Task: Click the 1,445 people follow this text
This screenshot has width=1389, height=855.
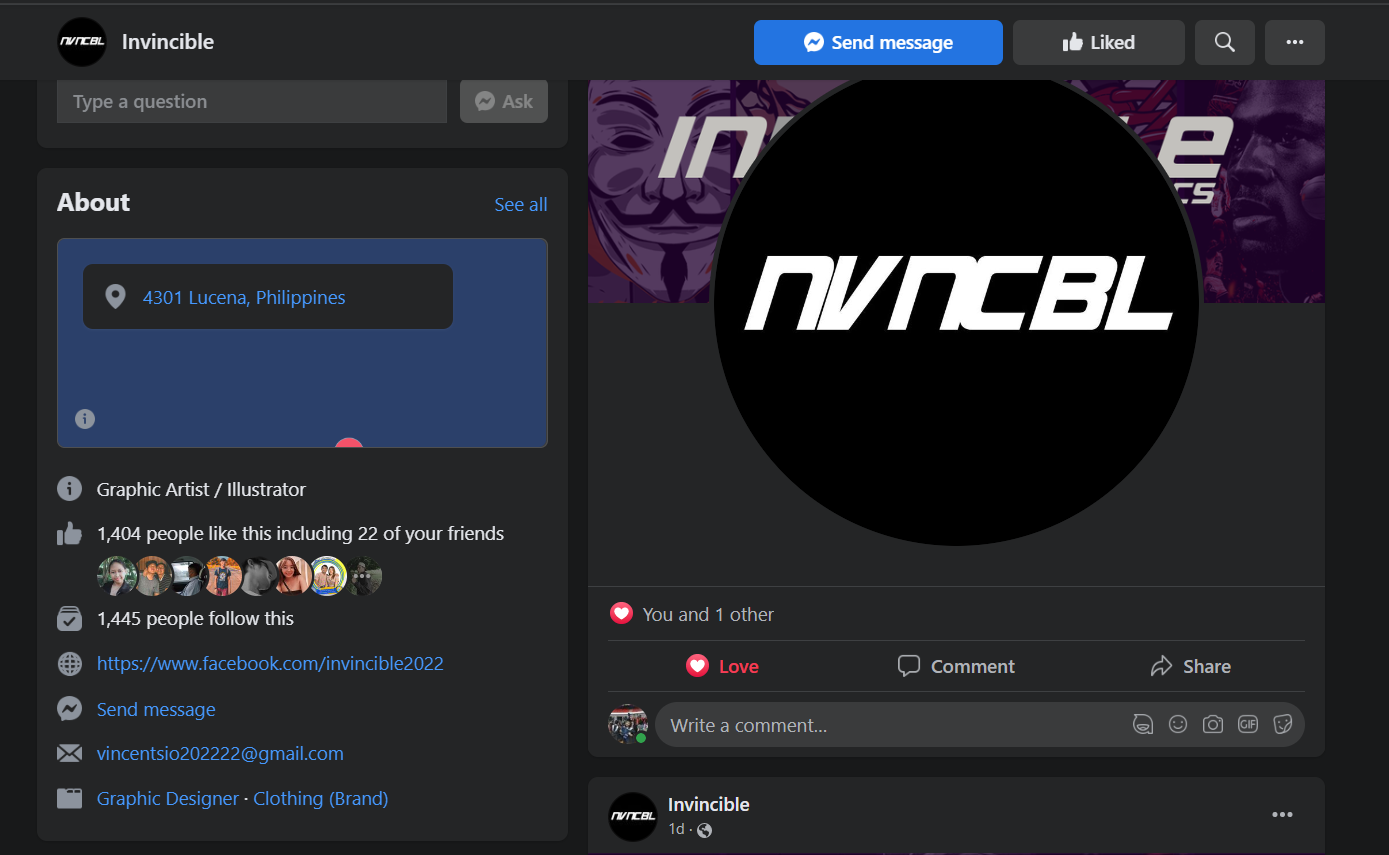Action: [x=195, y=619]
